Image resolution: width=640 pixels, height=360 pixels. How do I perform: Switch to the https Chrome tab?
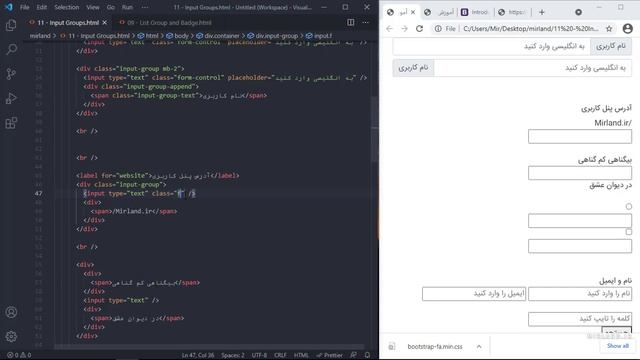click(x=512, y=12)
